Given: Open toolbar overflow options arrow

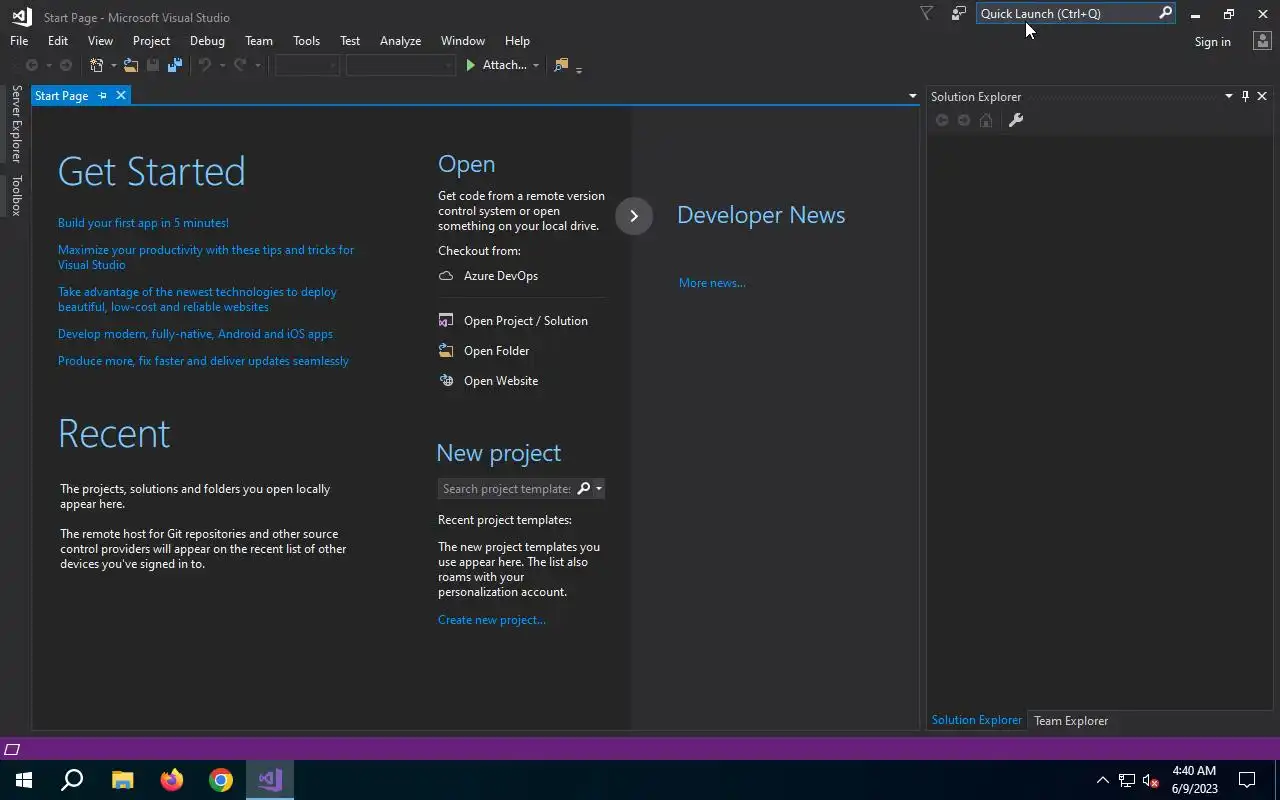Looking at the screenshot, I should 579,68.
